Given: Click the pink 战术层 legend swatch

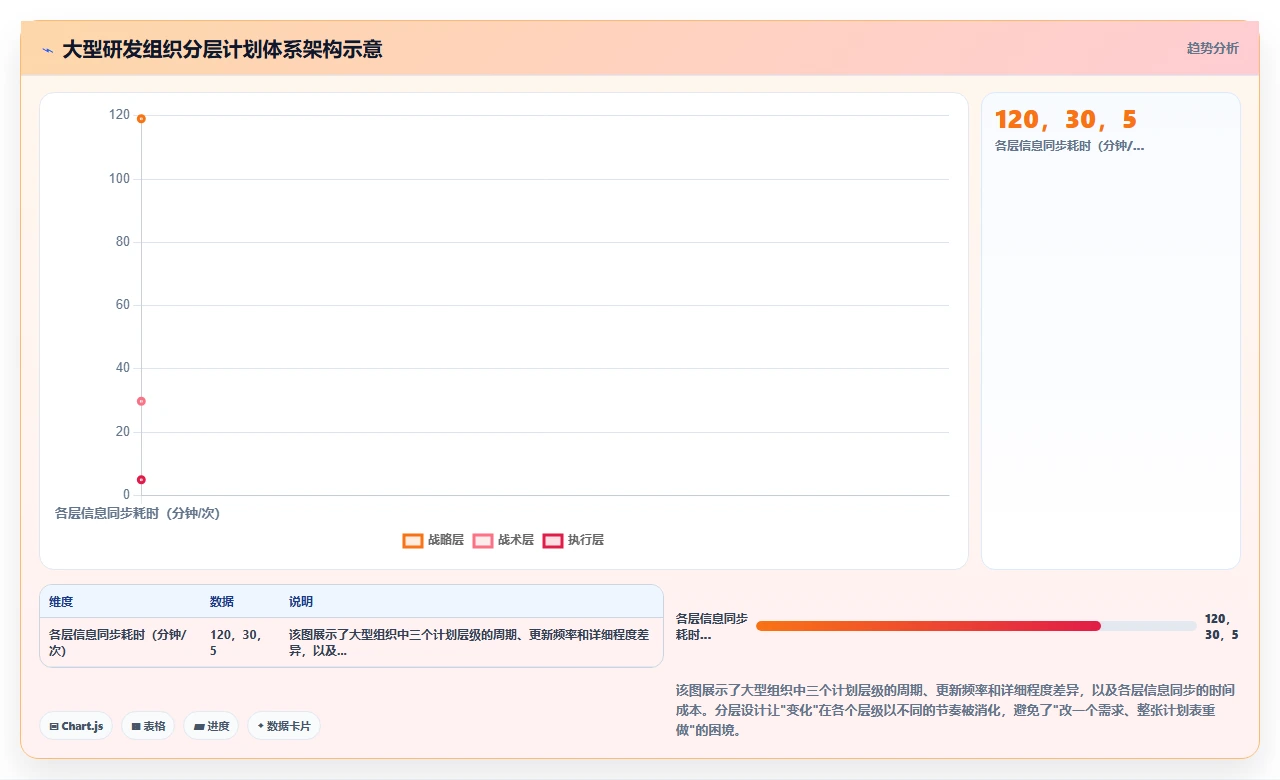Looking at the screenshot, I should click(483, 540).
